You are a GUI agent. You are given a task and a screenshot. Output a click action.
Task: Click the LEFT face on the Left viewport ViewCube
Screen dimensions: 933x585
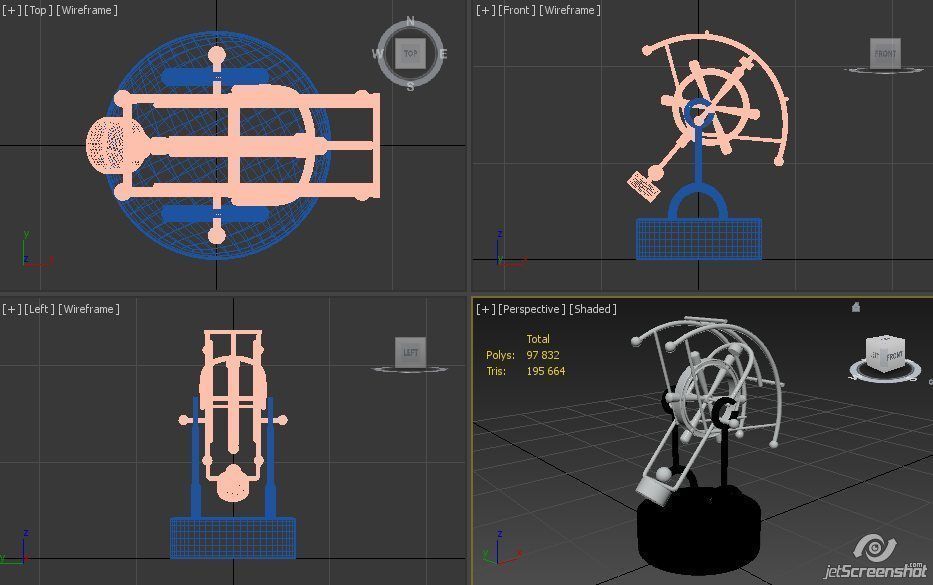[409, 352]
